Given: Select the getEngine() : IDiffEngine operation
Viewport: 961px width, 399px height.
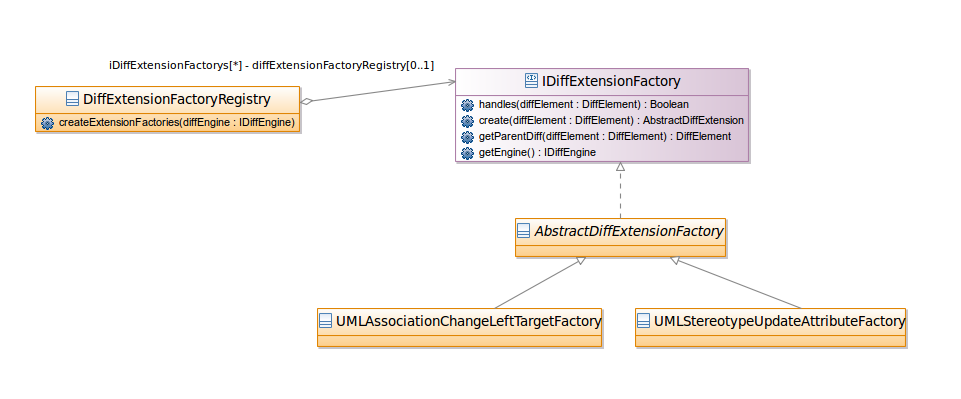Looking at the screenshot, I should pyautogui.click(x=537, y=152).
